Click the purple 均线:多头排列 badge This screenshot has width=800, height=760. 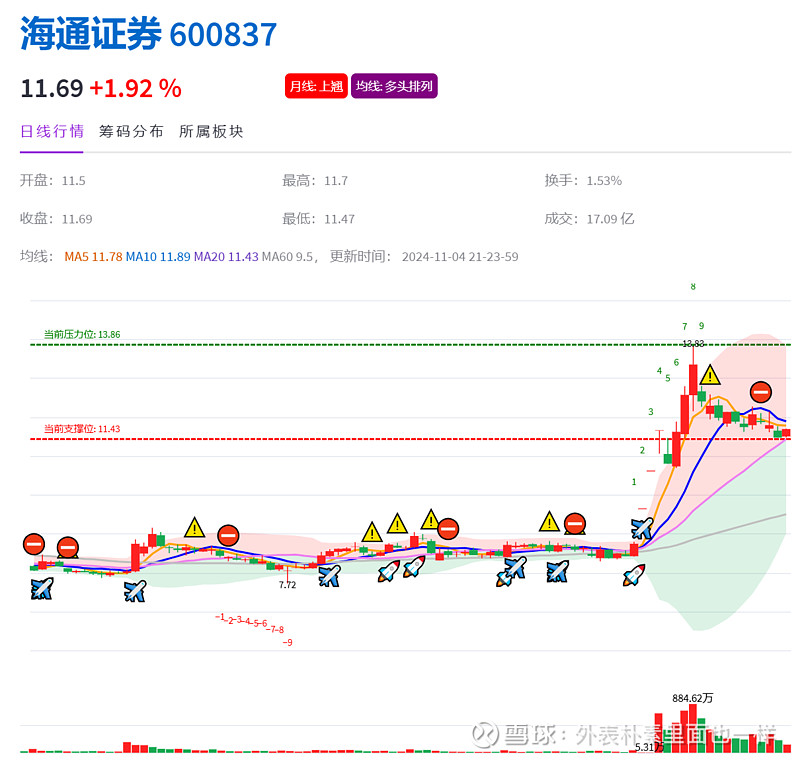394,86
